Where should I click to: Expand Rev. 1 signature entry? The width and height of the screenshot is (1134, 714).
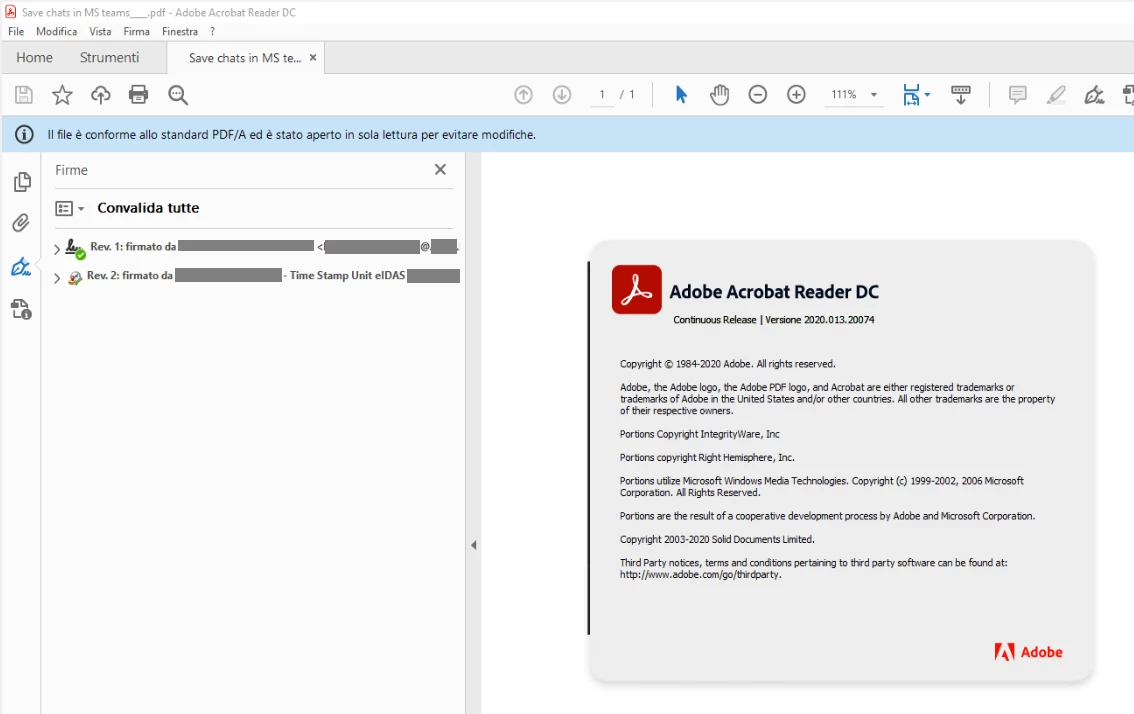point(57,249)
